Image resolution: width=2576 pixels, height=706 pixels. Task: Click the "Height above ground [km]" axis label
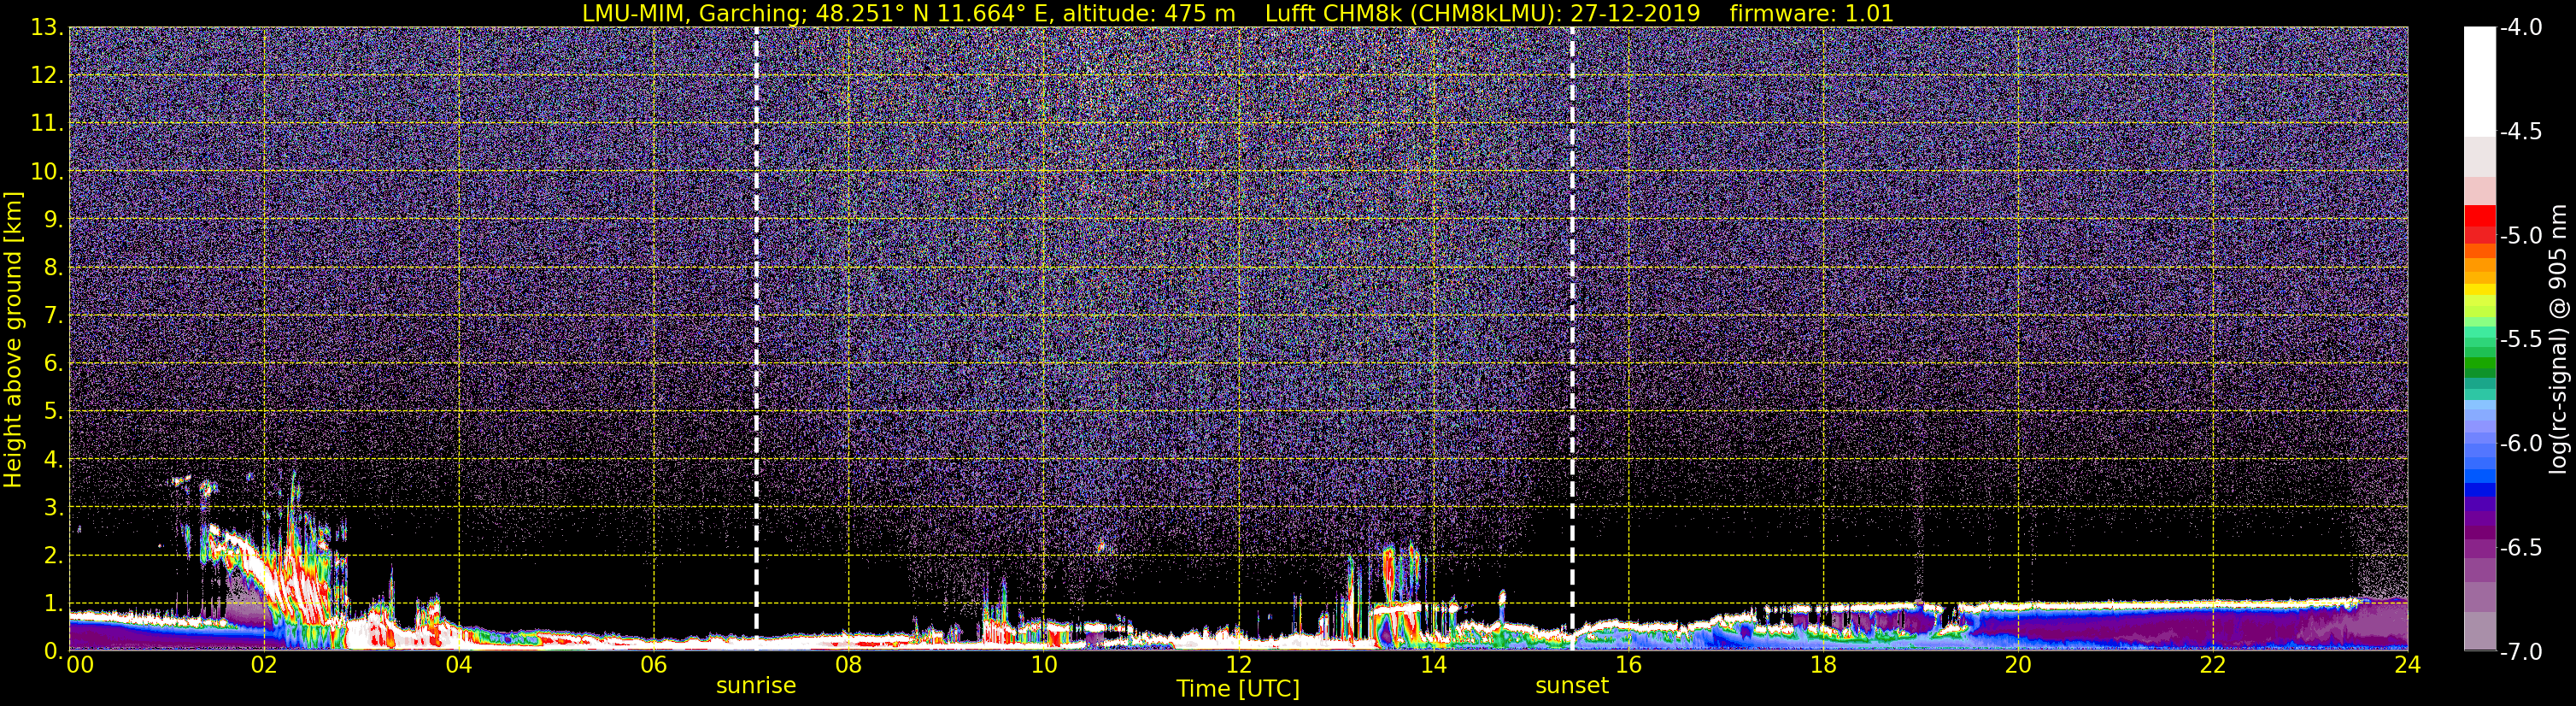coord(13,339)
